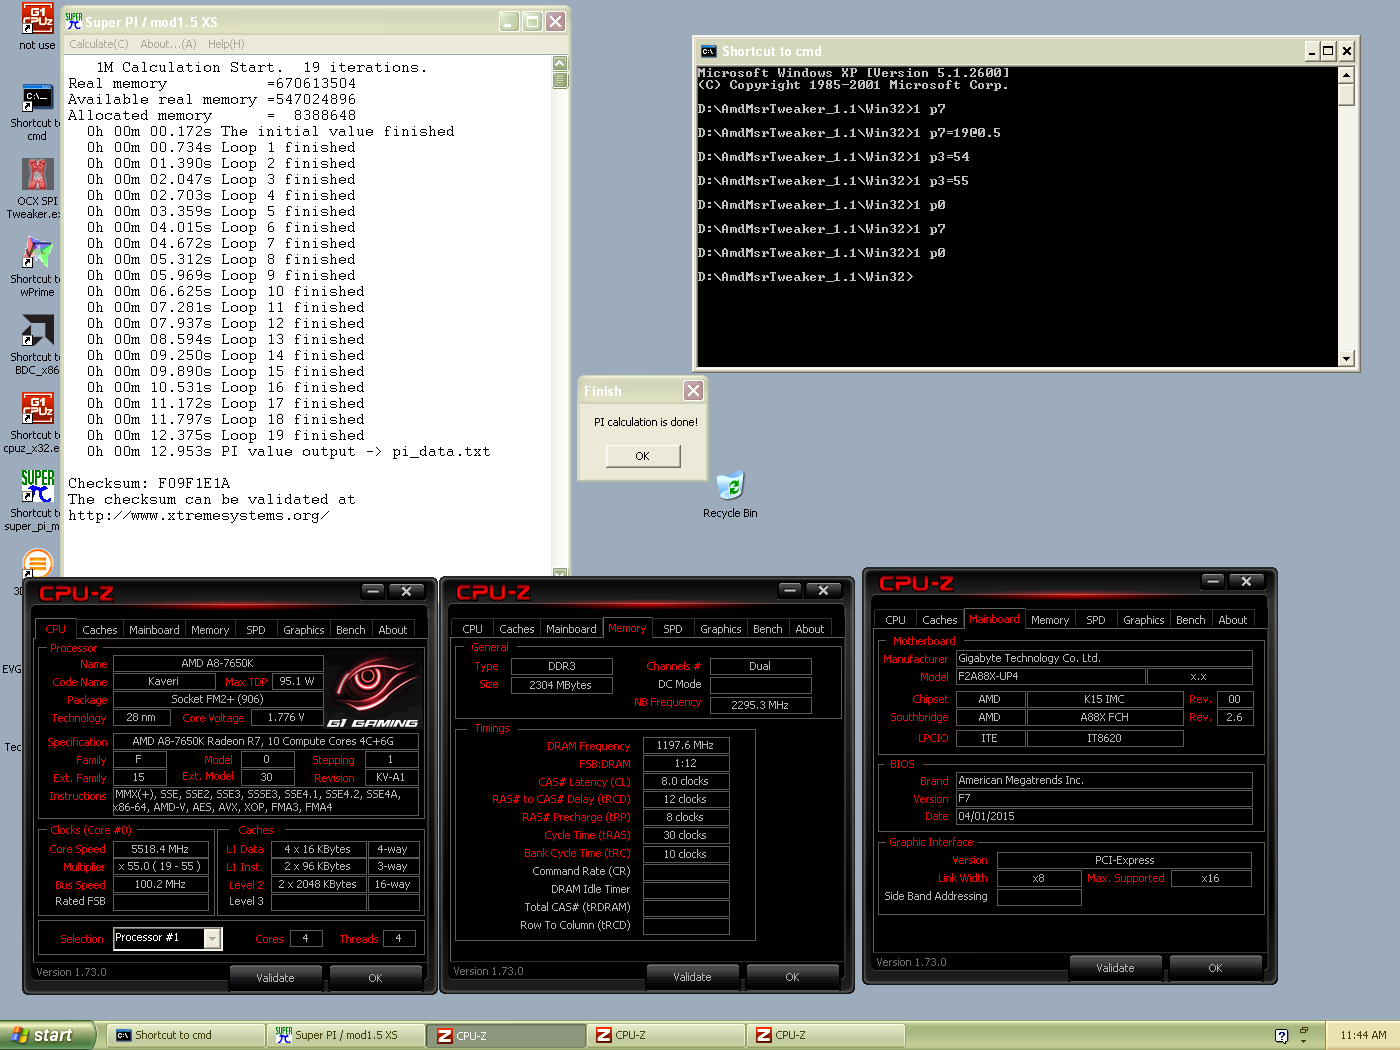Click the cmd window title bar icon

[709, 51]
